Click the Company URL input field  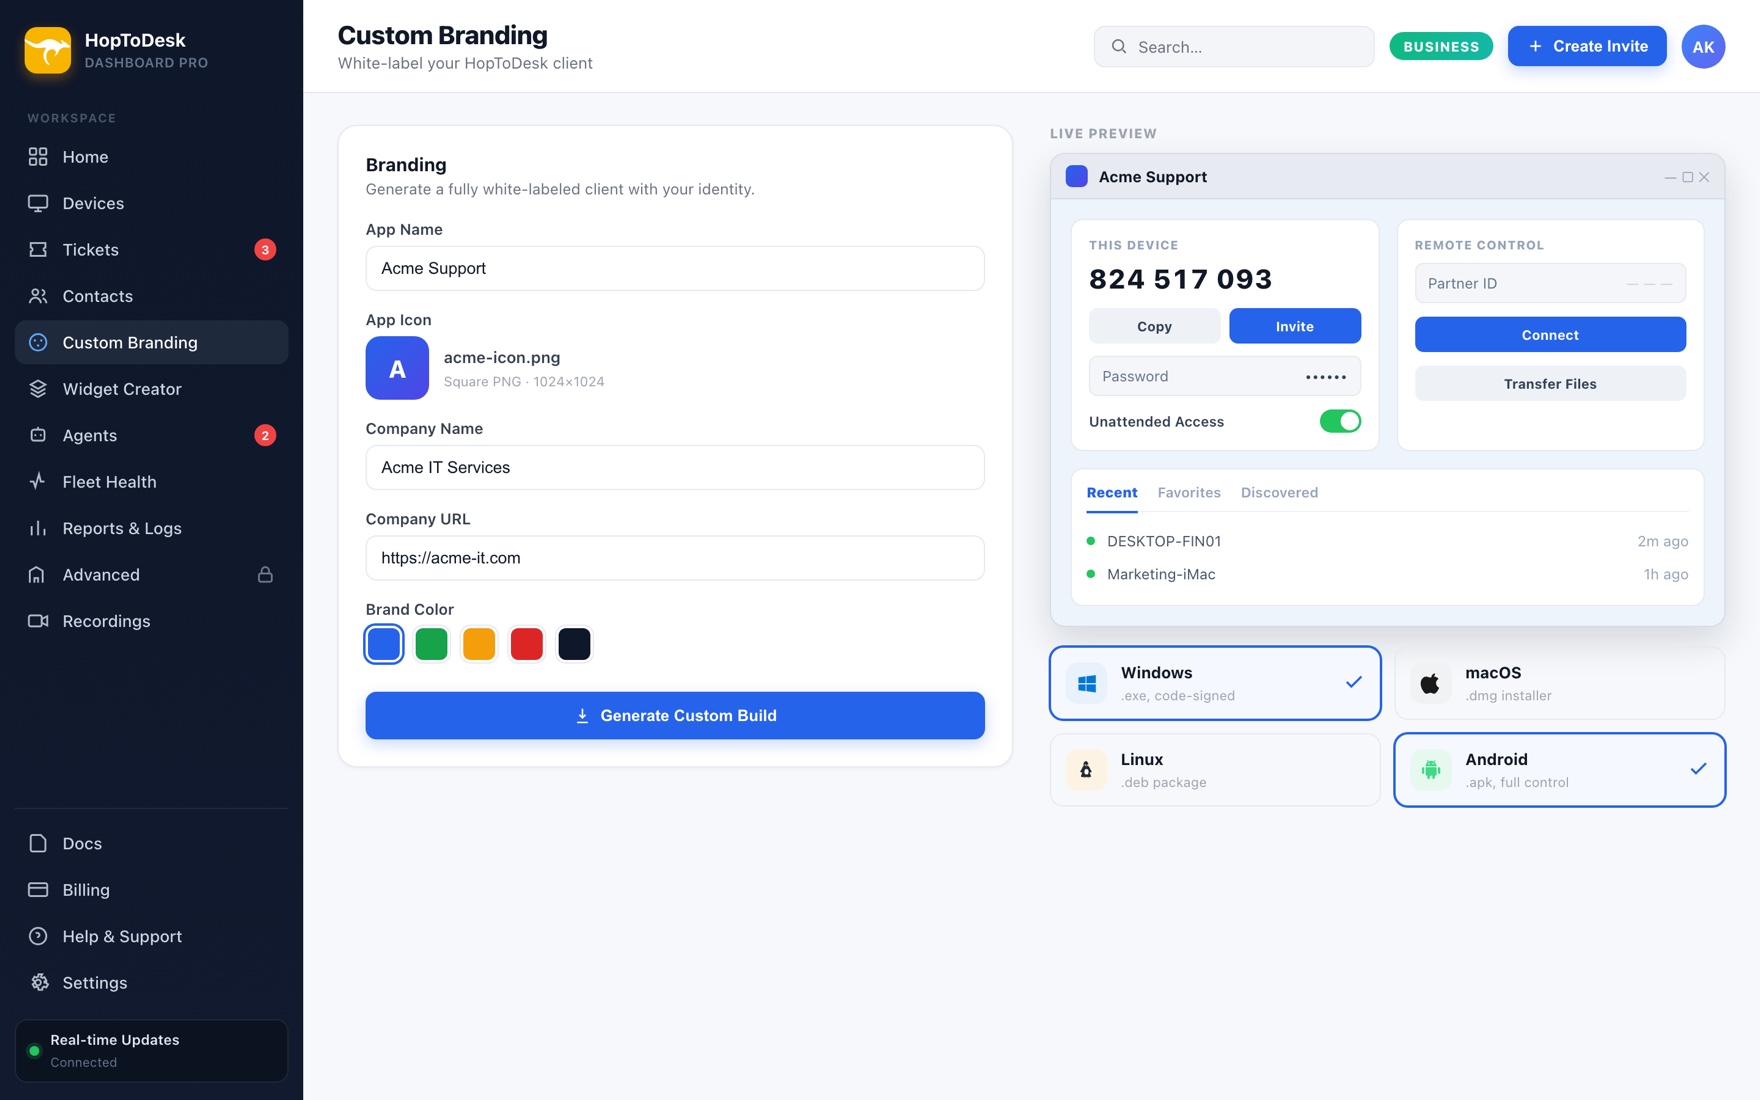coord(675,558)
